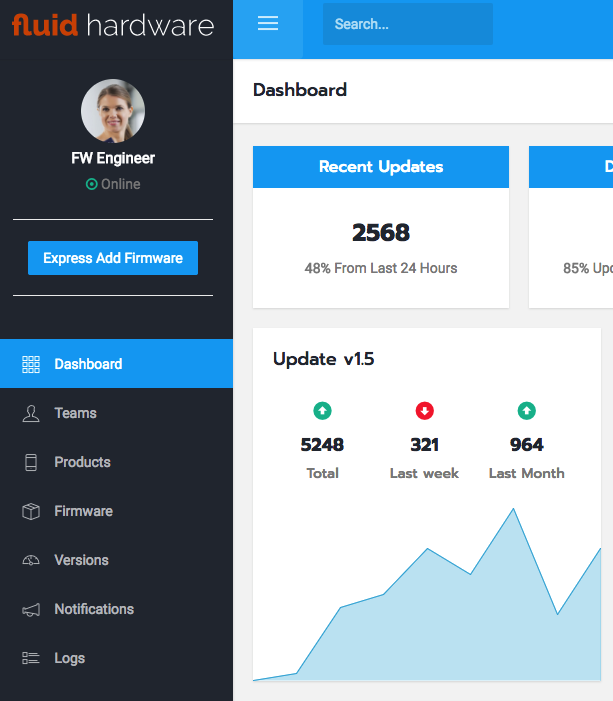613x701 pixels.
Task: Click the Dashboard grid icon
Action: [x=31, y=364]
